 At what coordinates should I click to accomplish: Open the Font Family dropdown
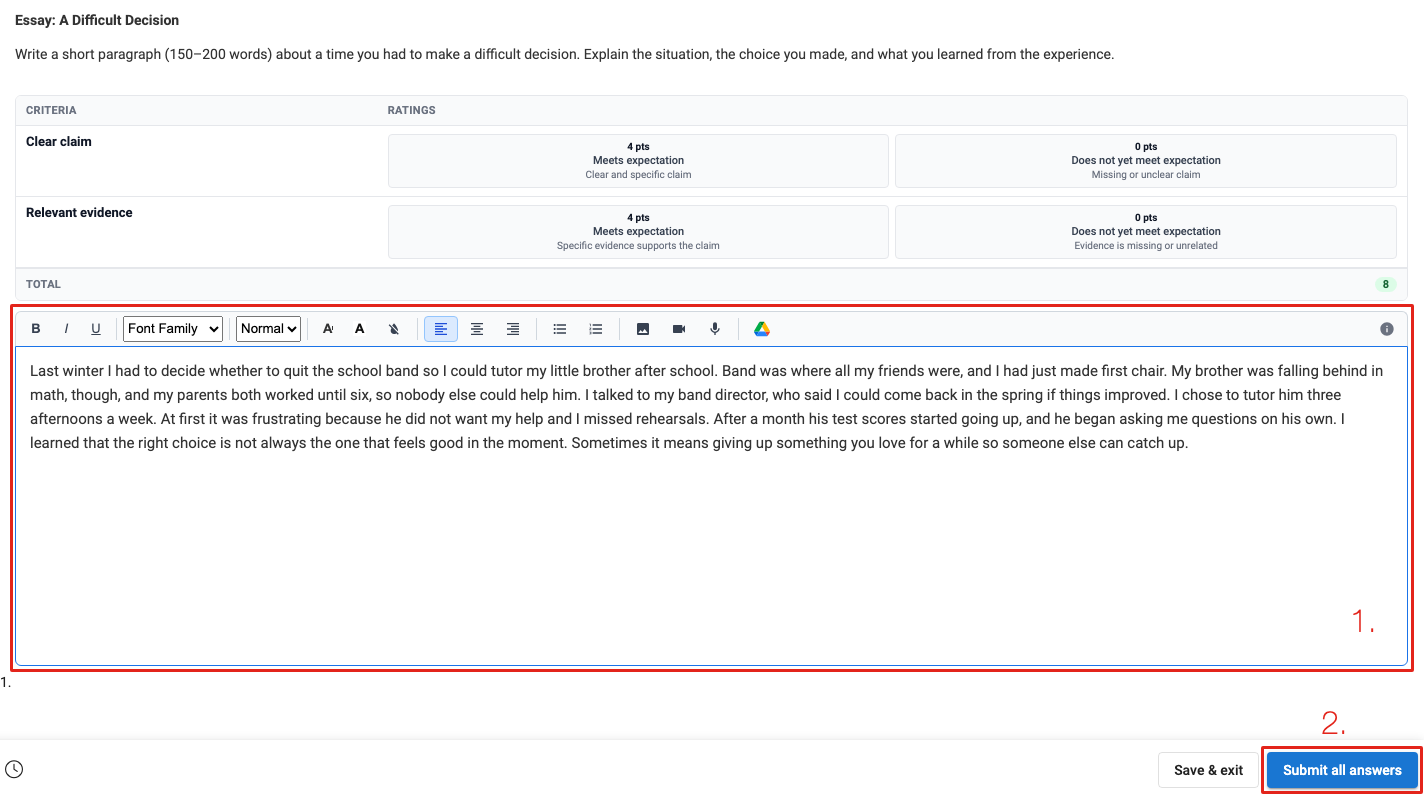[174, 329]
